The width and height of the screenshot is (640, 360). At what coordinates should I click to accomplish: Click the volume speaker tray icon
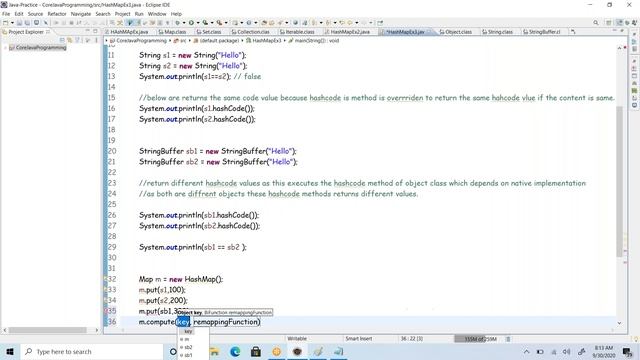point(567,351)
